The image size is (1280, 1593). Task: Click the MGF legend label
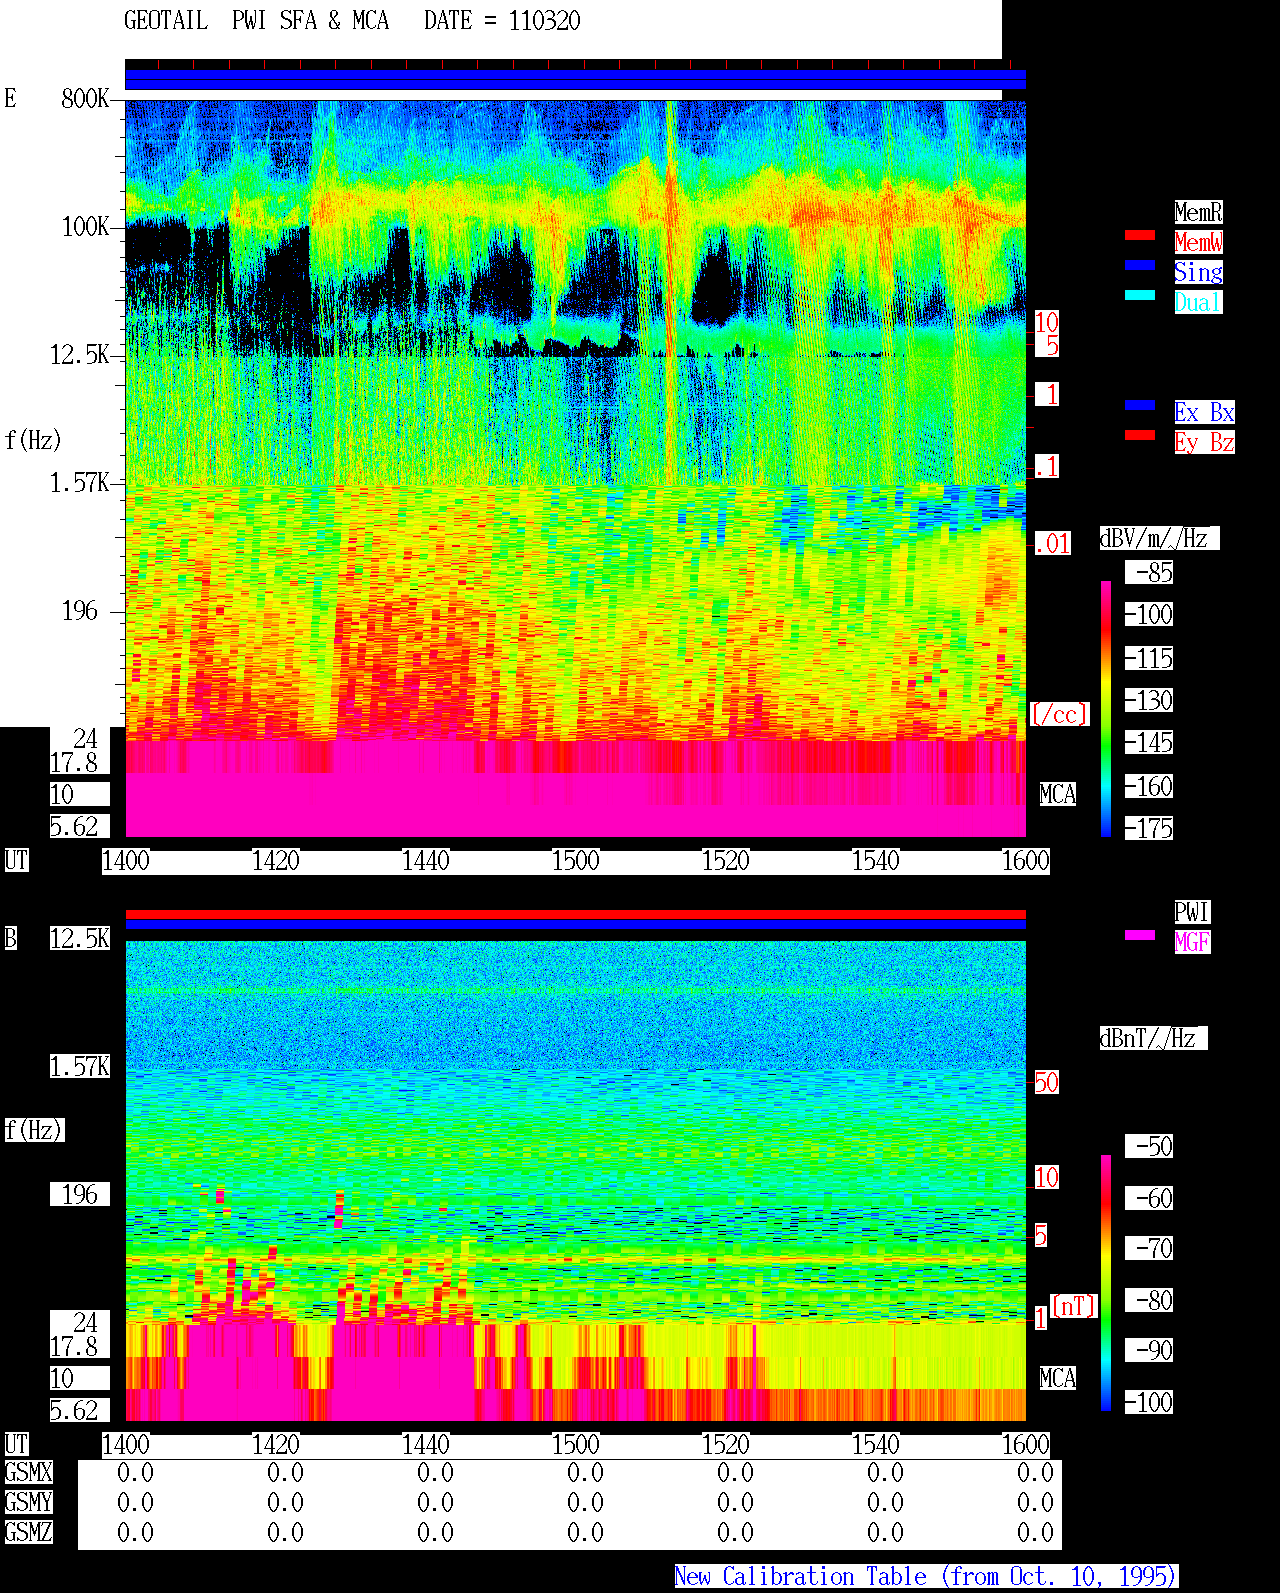tap(1192, 942)
